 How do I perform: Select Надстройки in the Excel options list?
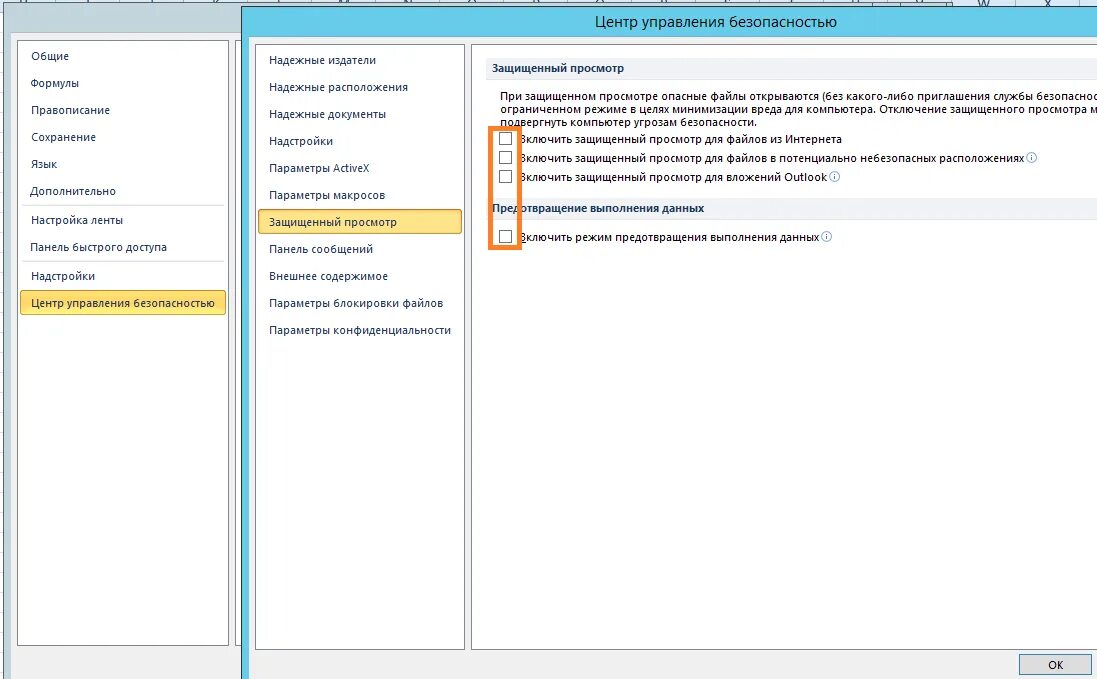(x=122, y=276)
